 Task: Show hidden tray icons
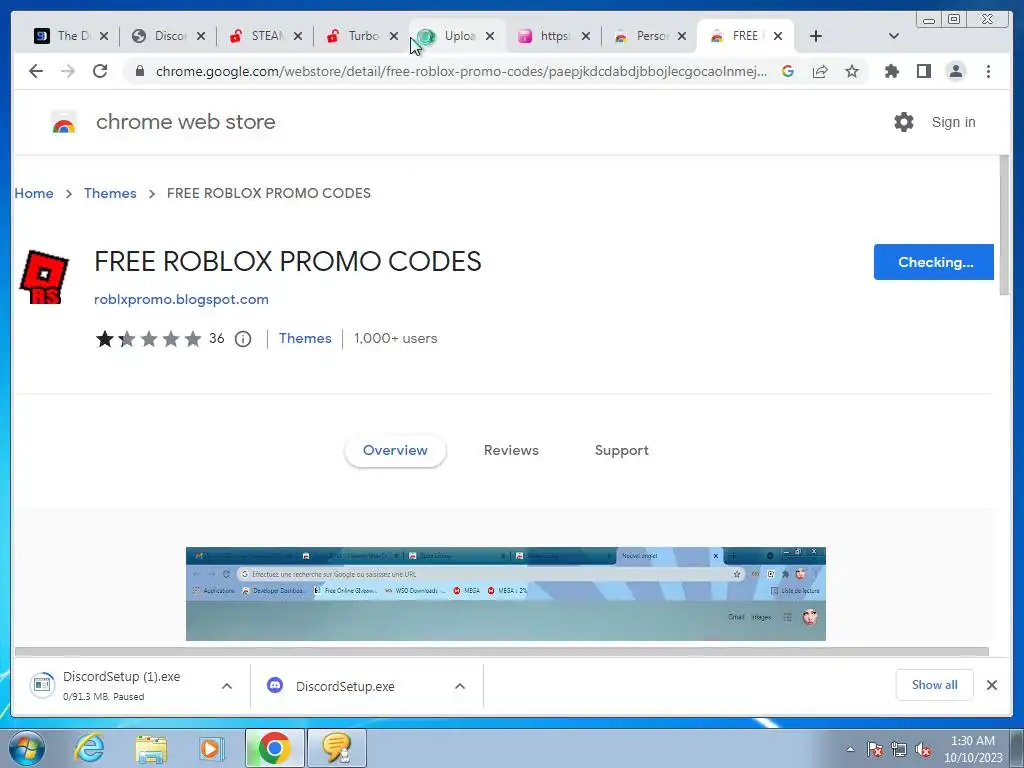pos(850,749)
